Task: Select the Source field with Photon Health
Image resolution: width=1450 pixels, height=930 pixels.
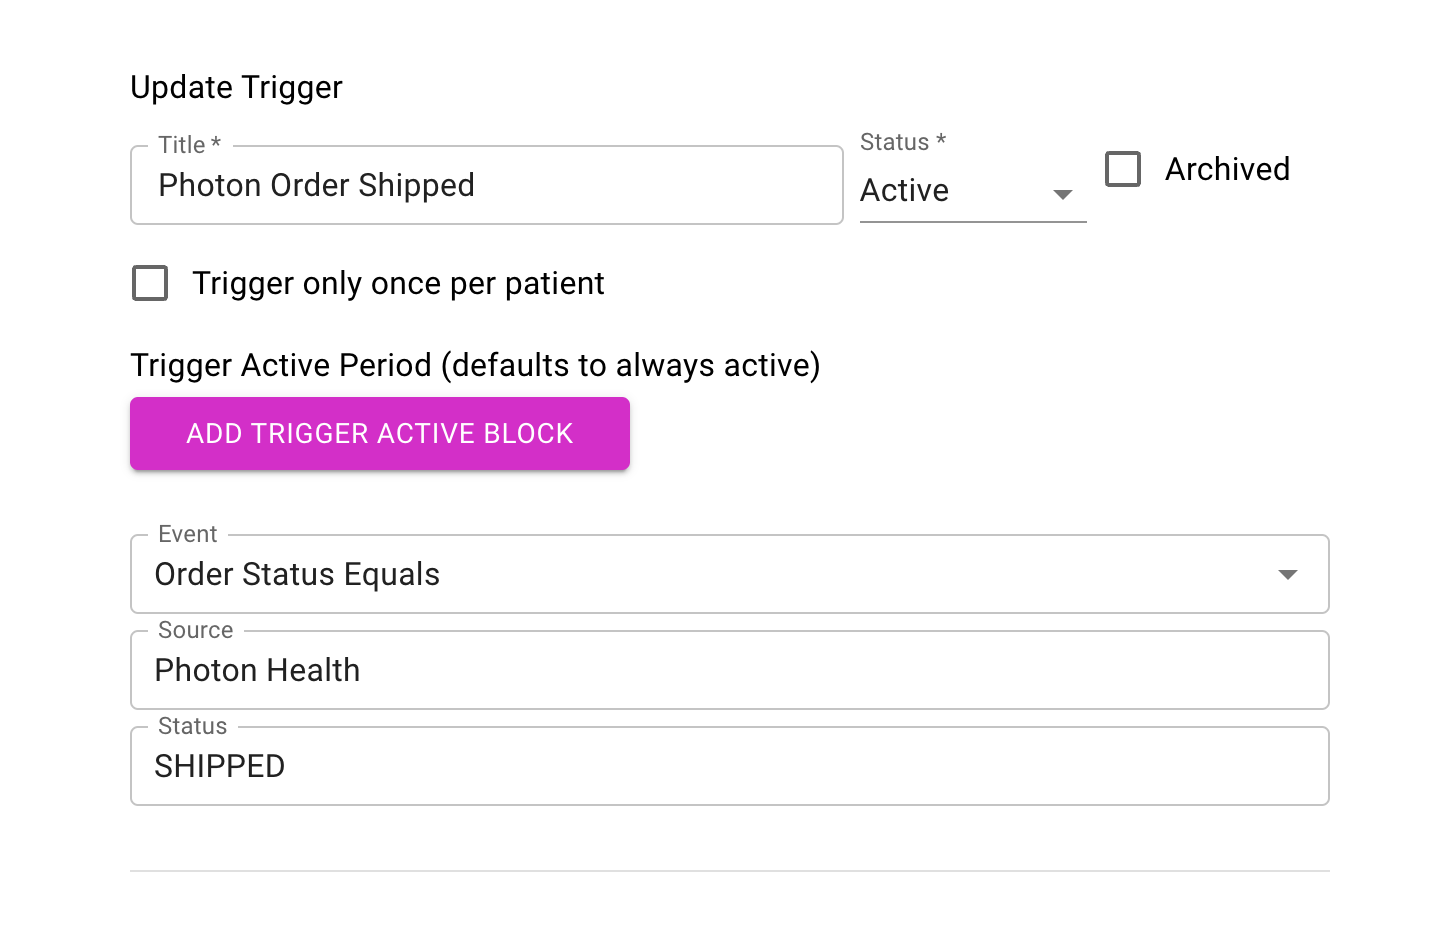Action: 730,670
